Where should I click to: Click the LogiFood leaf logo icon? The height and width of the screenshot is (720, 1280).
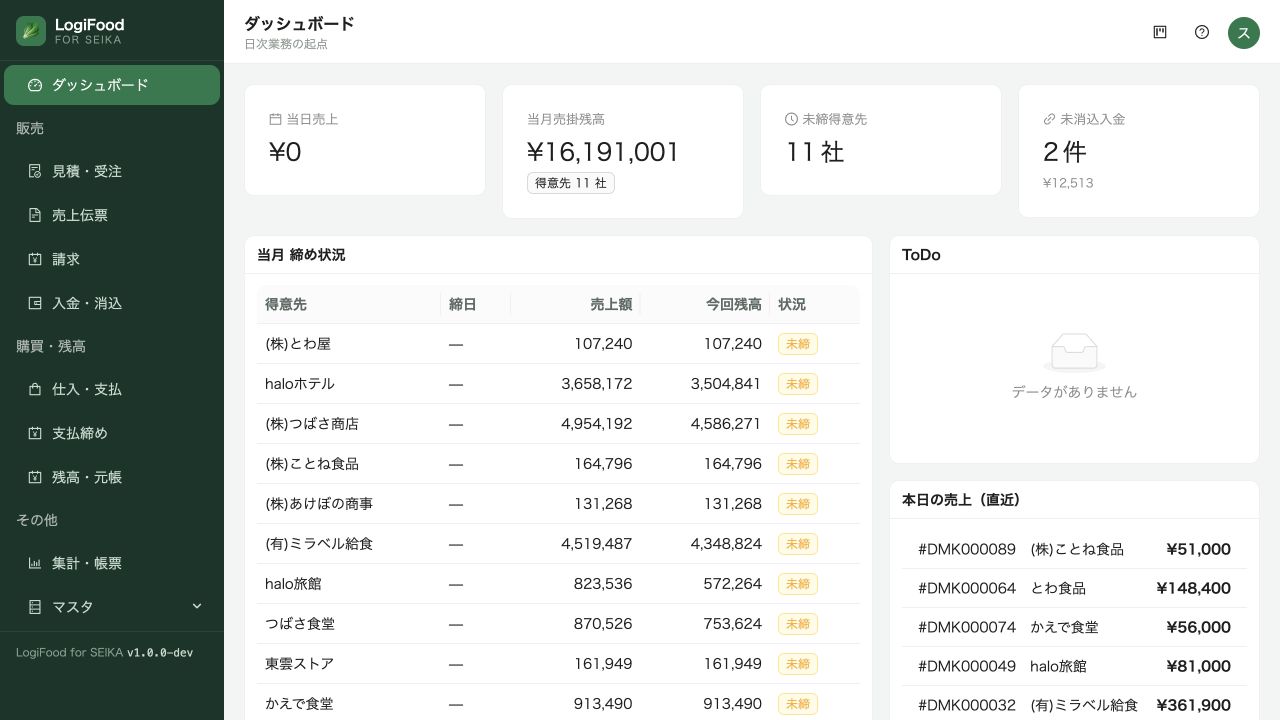pyautogui.click(x=31, y=31)
